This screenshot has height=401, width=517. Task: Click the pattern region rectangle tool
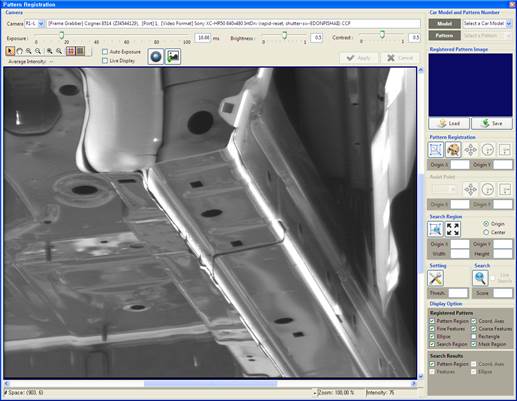(435, 150)
